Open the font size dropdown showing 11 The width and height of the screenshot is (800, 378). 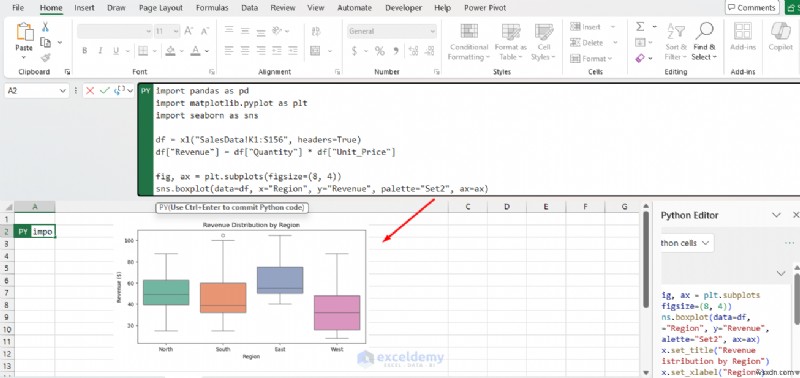[175, 31]
